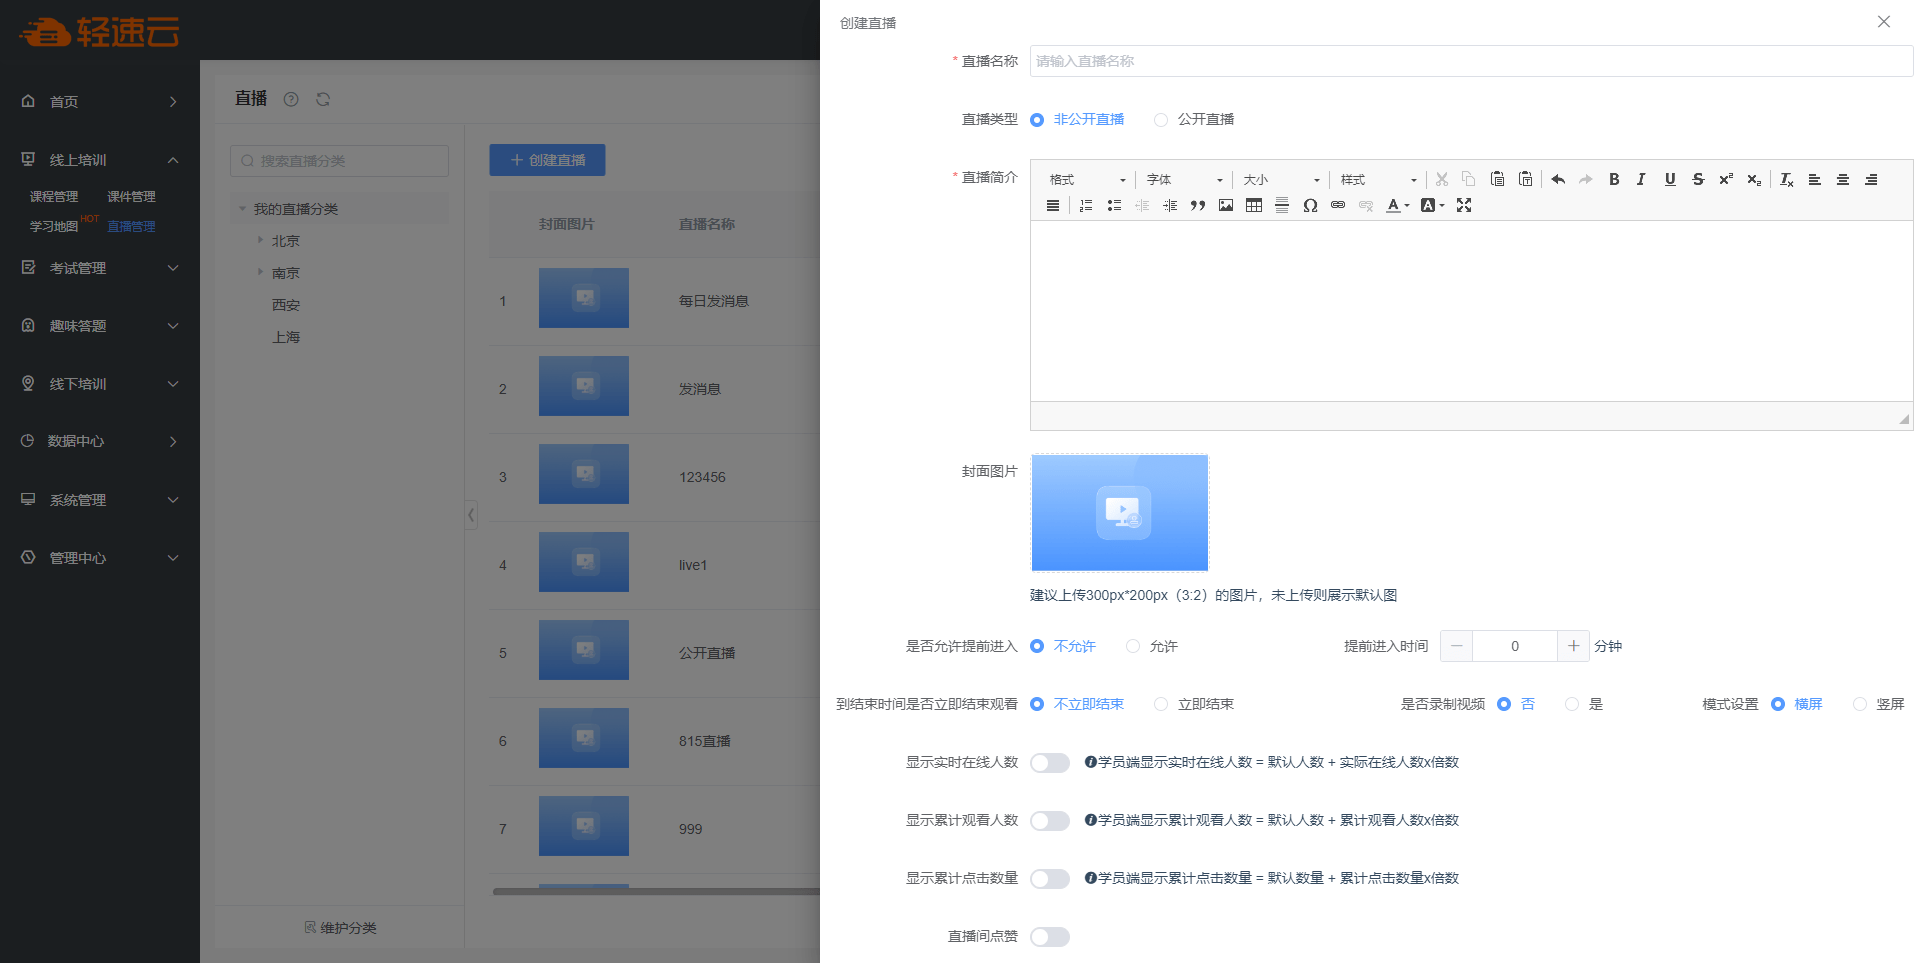Image resolution: width=1920 pixels, height=963 pixels.
Task: Insert an image in the live description editor
Action: (1225, 205)
